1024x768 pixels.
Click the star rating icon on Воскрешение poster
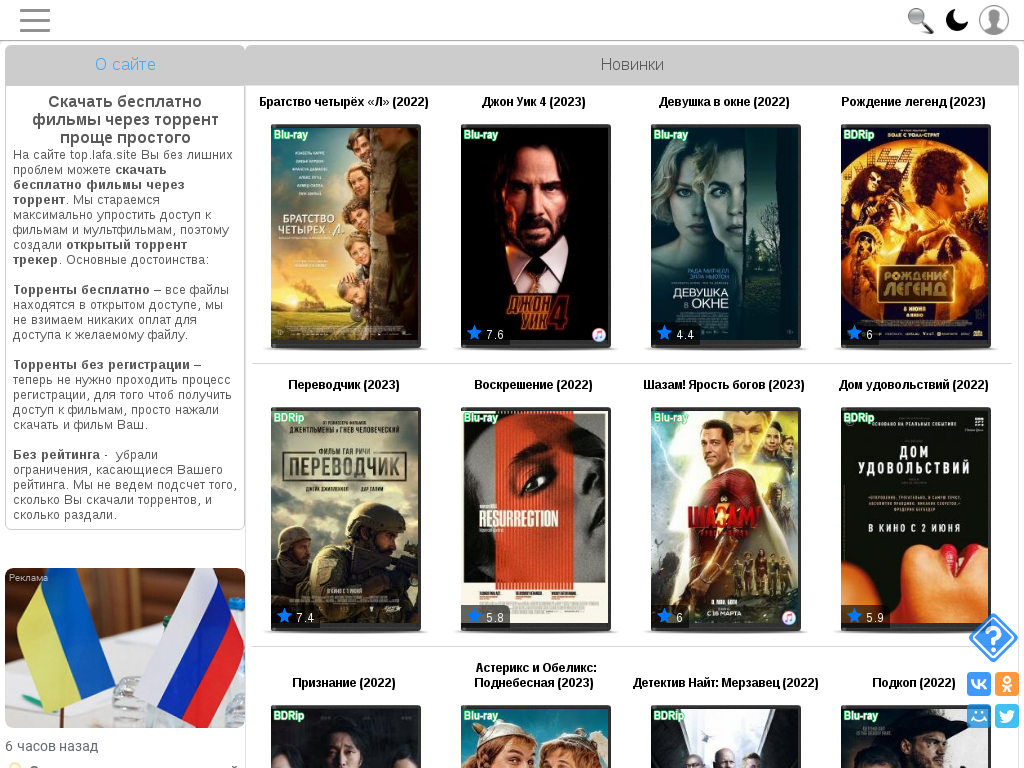pyautogui.click(x=474, y=616)
